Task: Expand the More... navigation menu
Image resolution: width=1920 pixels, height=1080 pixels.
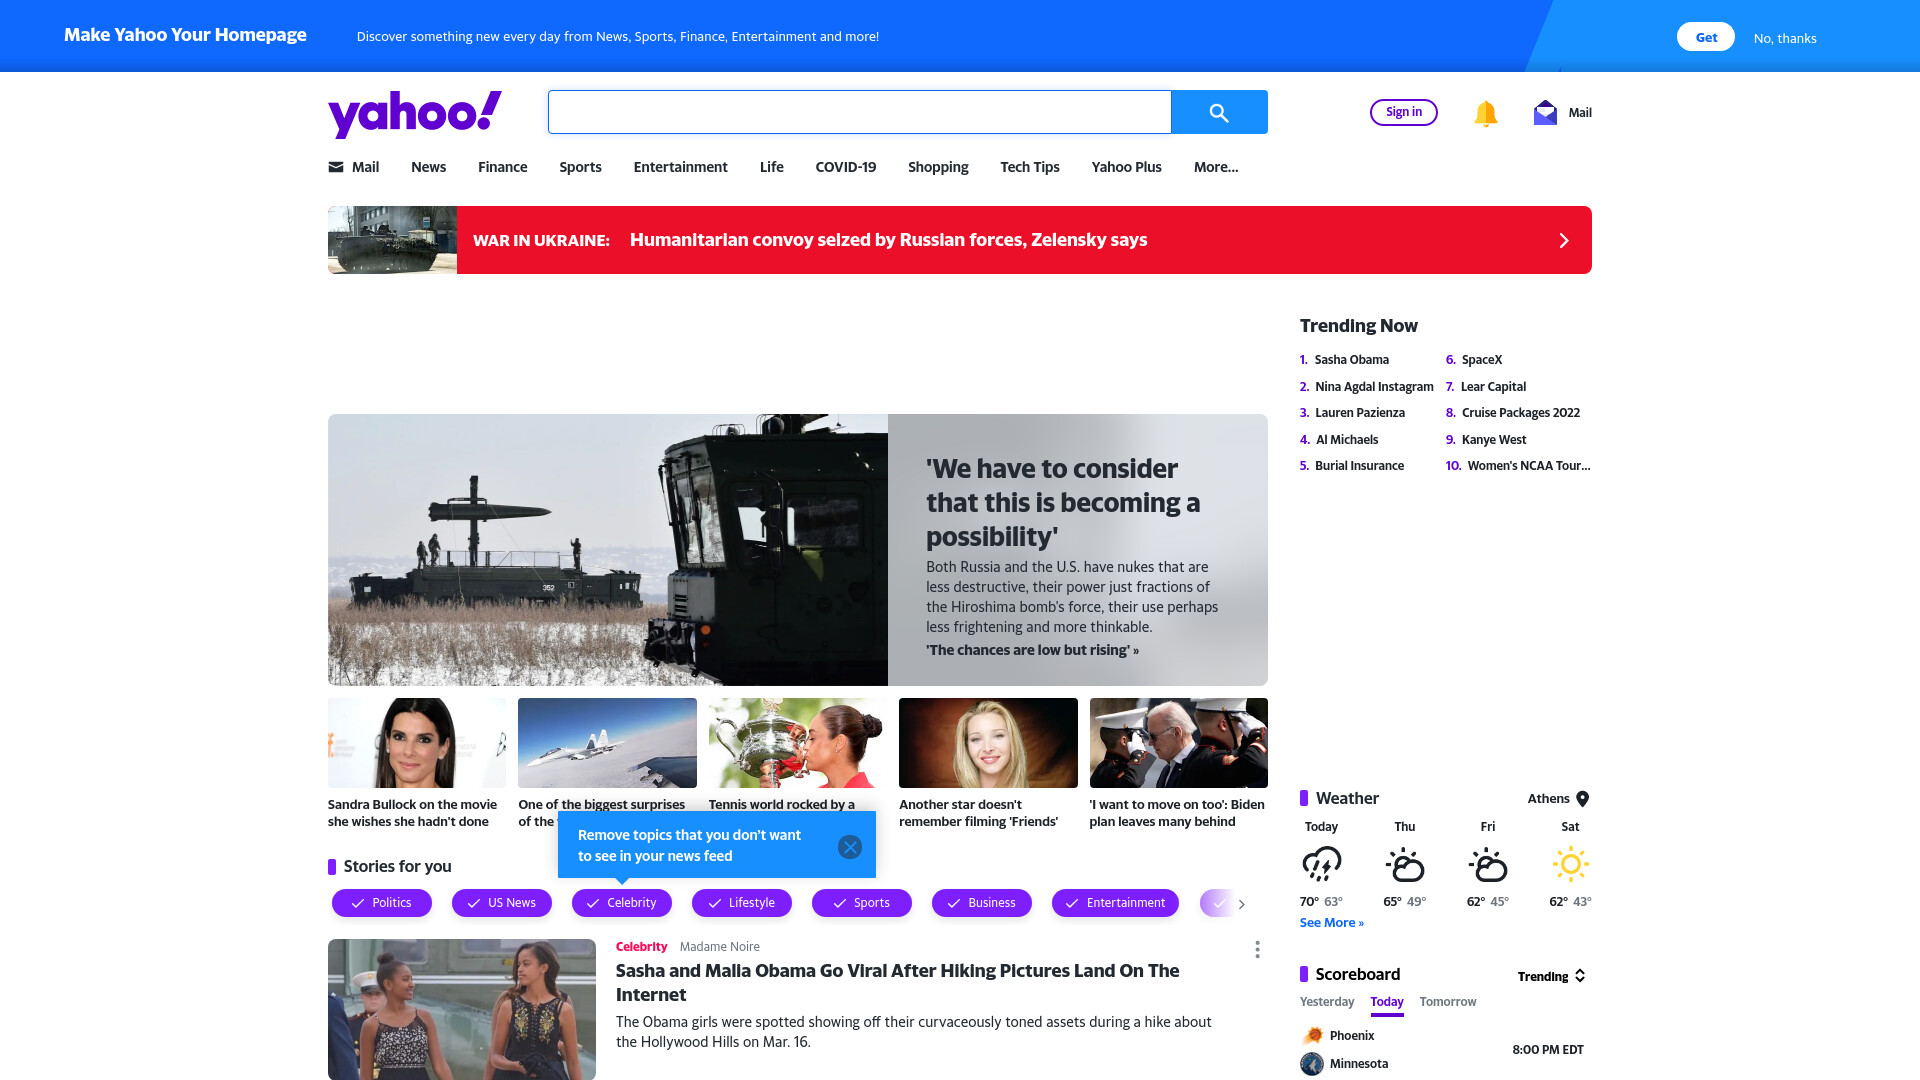Action: [x=1216, y=167]
